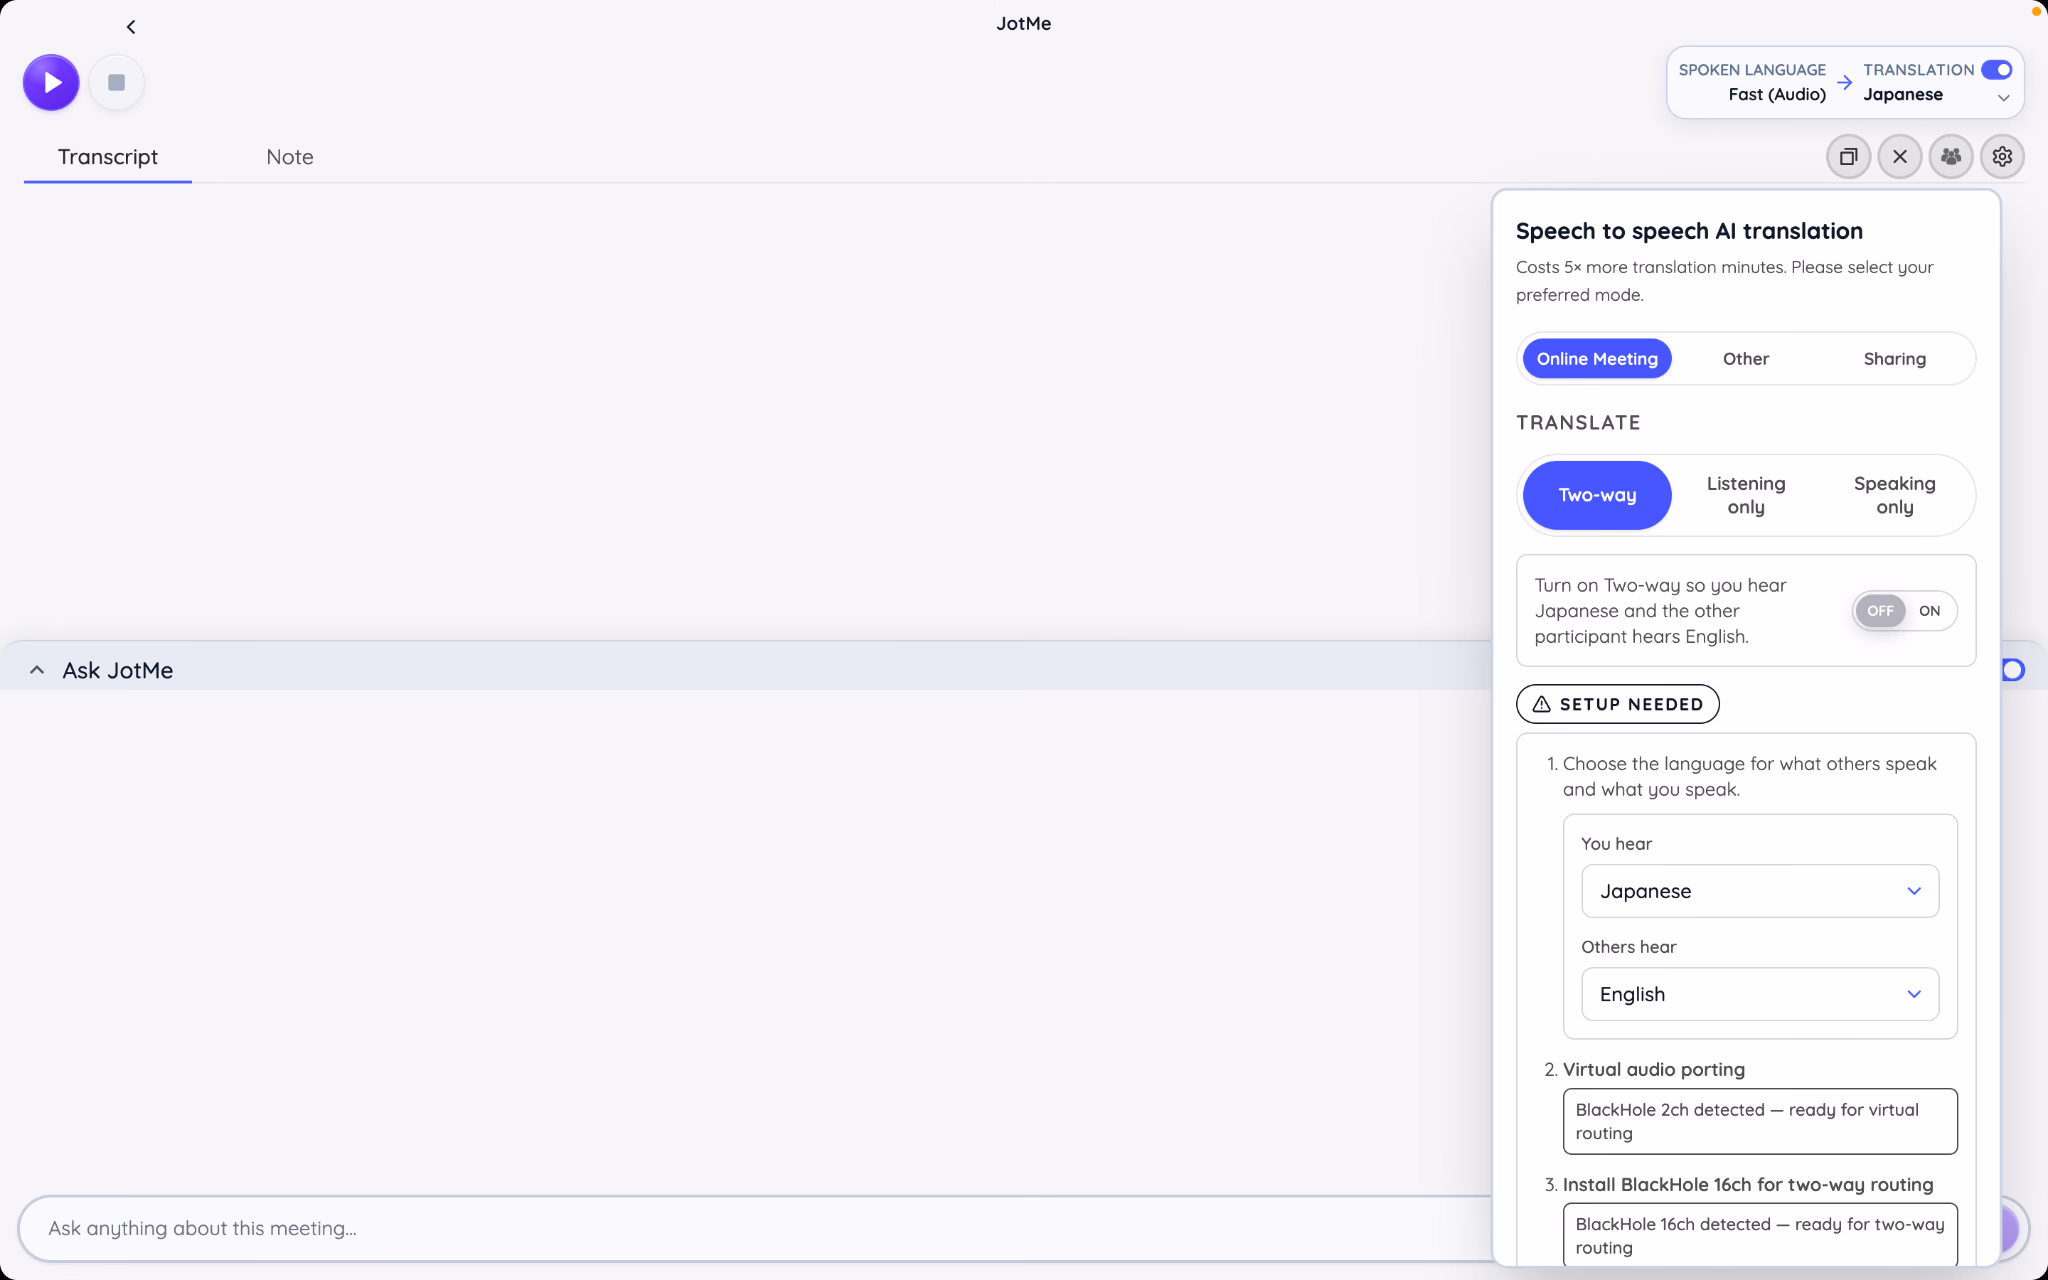Click the arrow between language and translation
This screenshot has width=2048, height=1280.
(x=1844, y=83)
